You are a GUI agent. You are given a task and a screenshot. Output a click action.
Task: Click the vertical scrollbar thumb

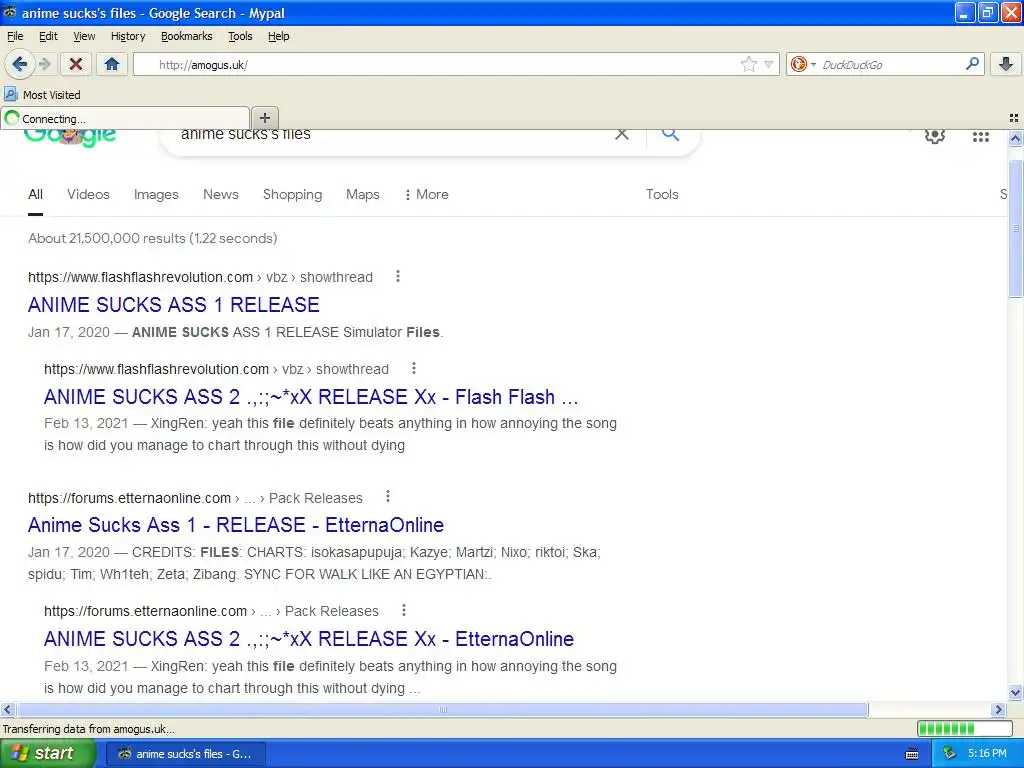1015,227
